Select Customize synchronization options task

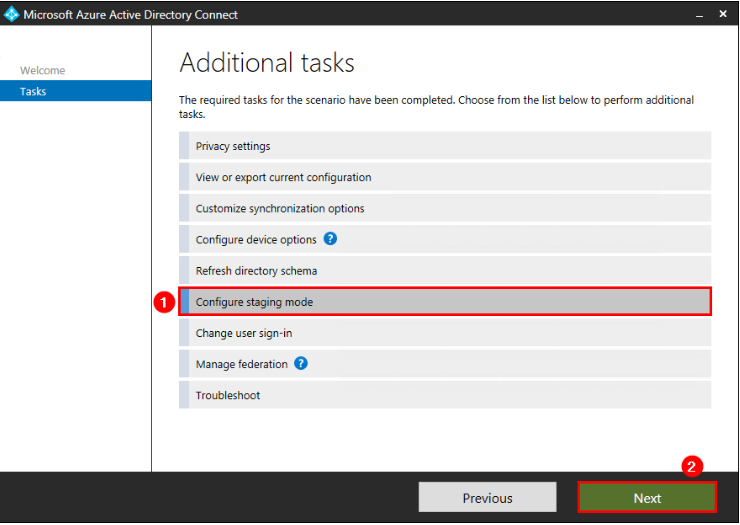coord(445,208)
